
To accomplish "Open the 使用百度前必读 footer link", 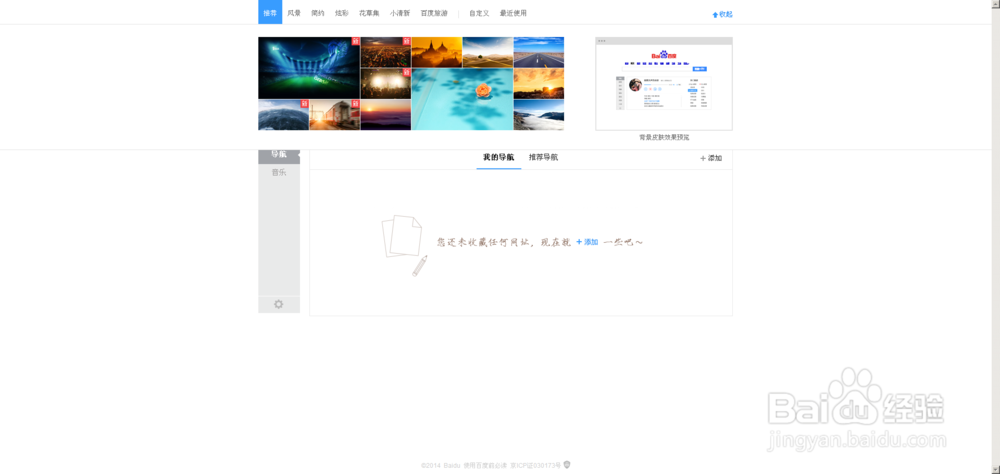I will point(485,466).
